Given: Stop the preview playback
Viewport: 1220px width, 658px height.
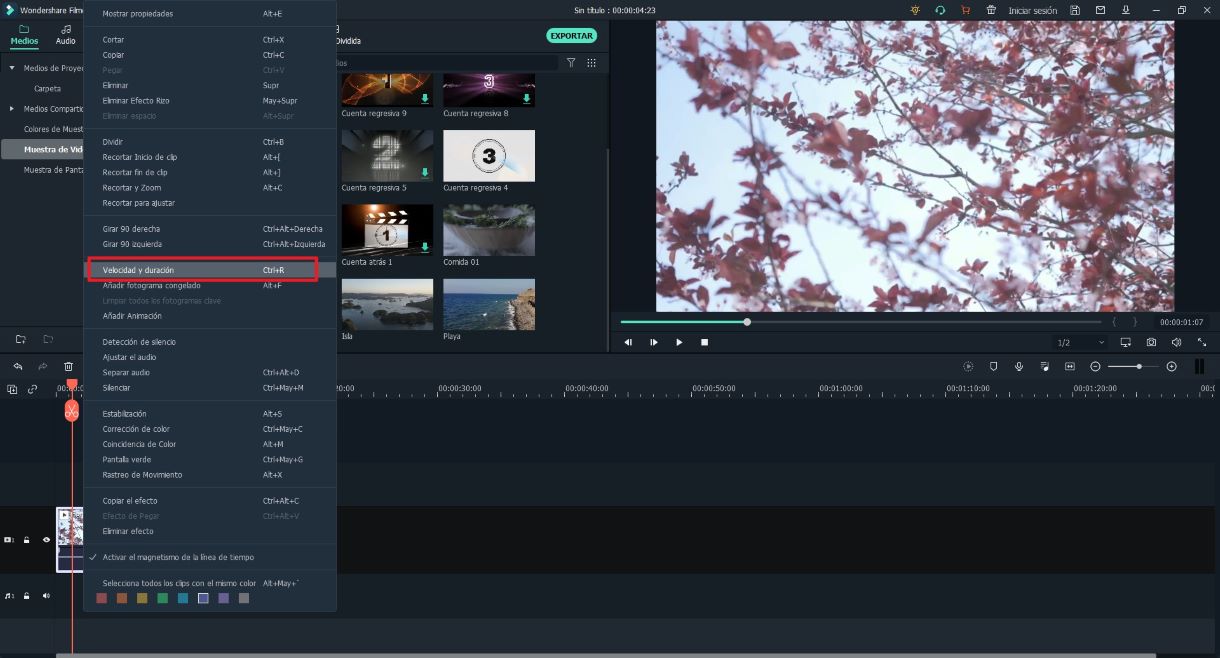Looking at the screenshot, I should [704, 342].
